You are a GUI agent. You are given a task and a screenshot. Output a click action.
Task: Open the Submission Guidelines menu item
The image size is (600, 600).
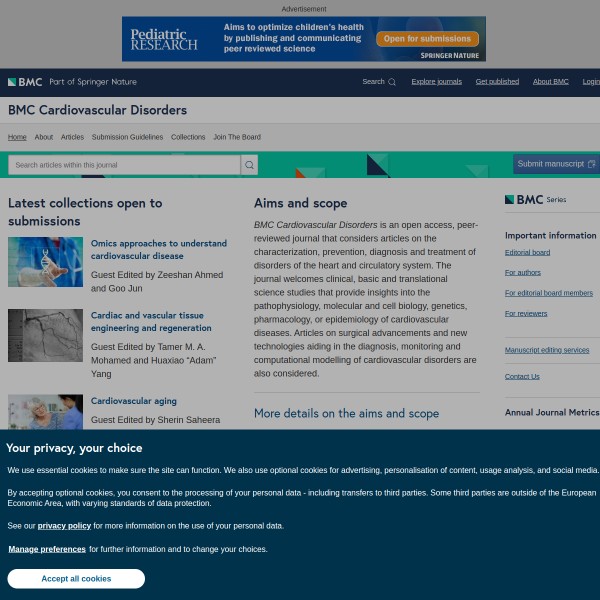(x=127, y=137)
